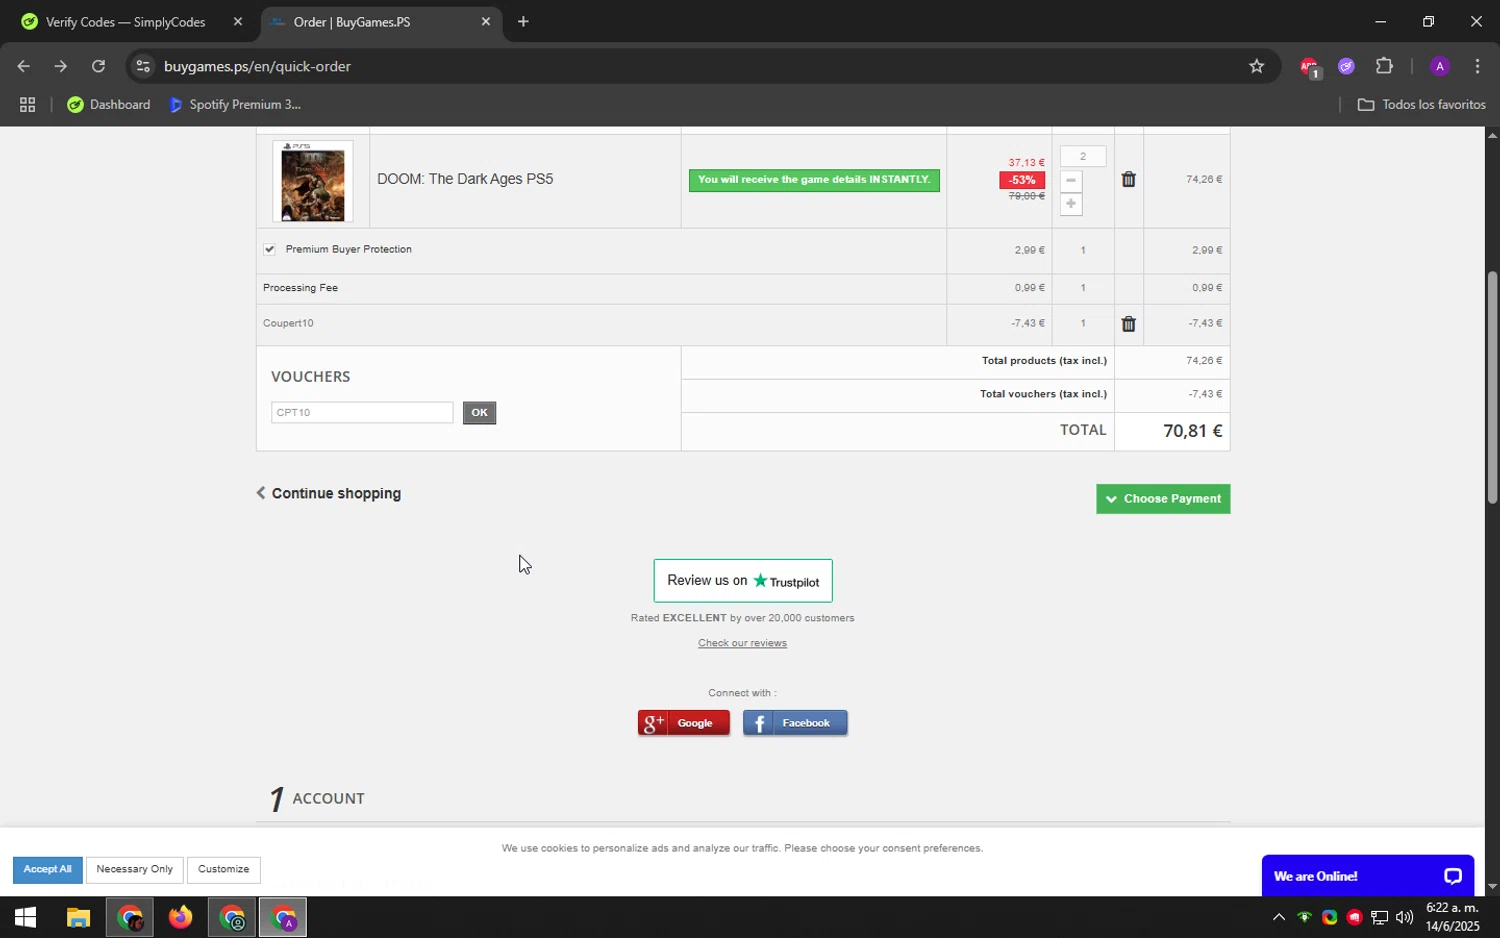Reload the current page
This screenshot has width=1500, height=938.
pyautogui.click(x=98, y=66)
